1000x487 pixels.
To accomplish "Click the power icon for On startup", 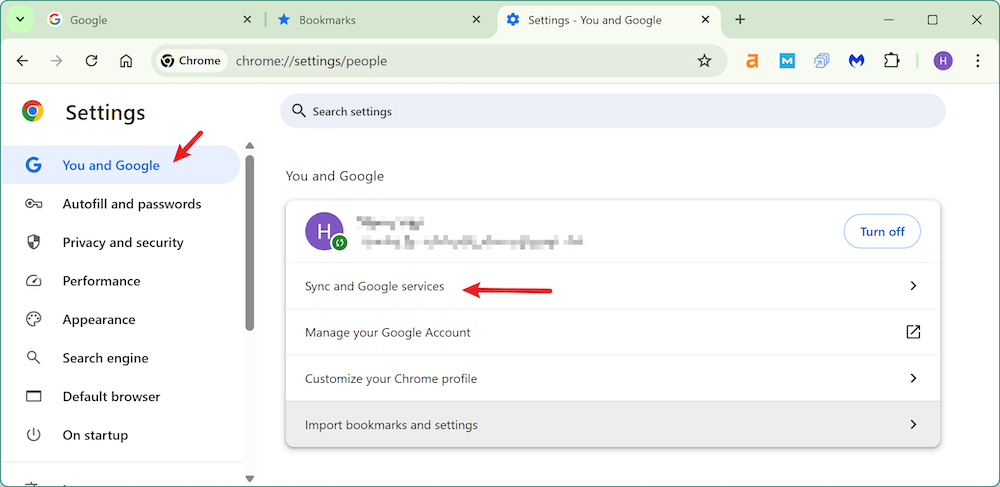I will click(33, 435).
